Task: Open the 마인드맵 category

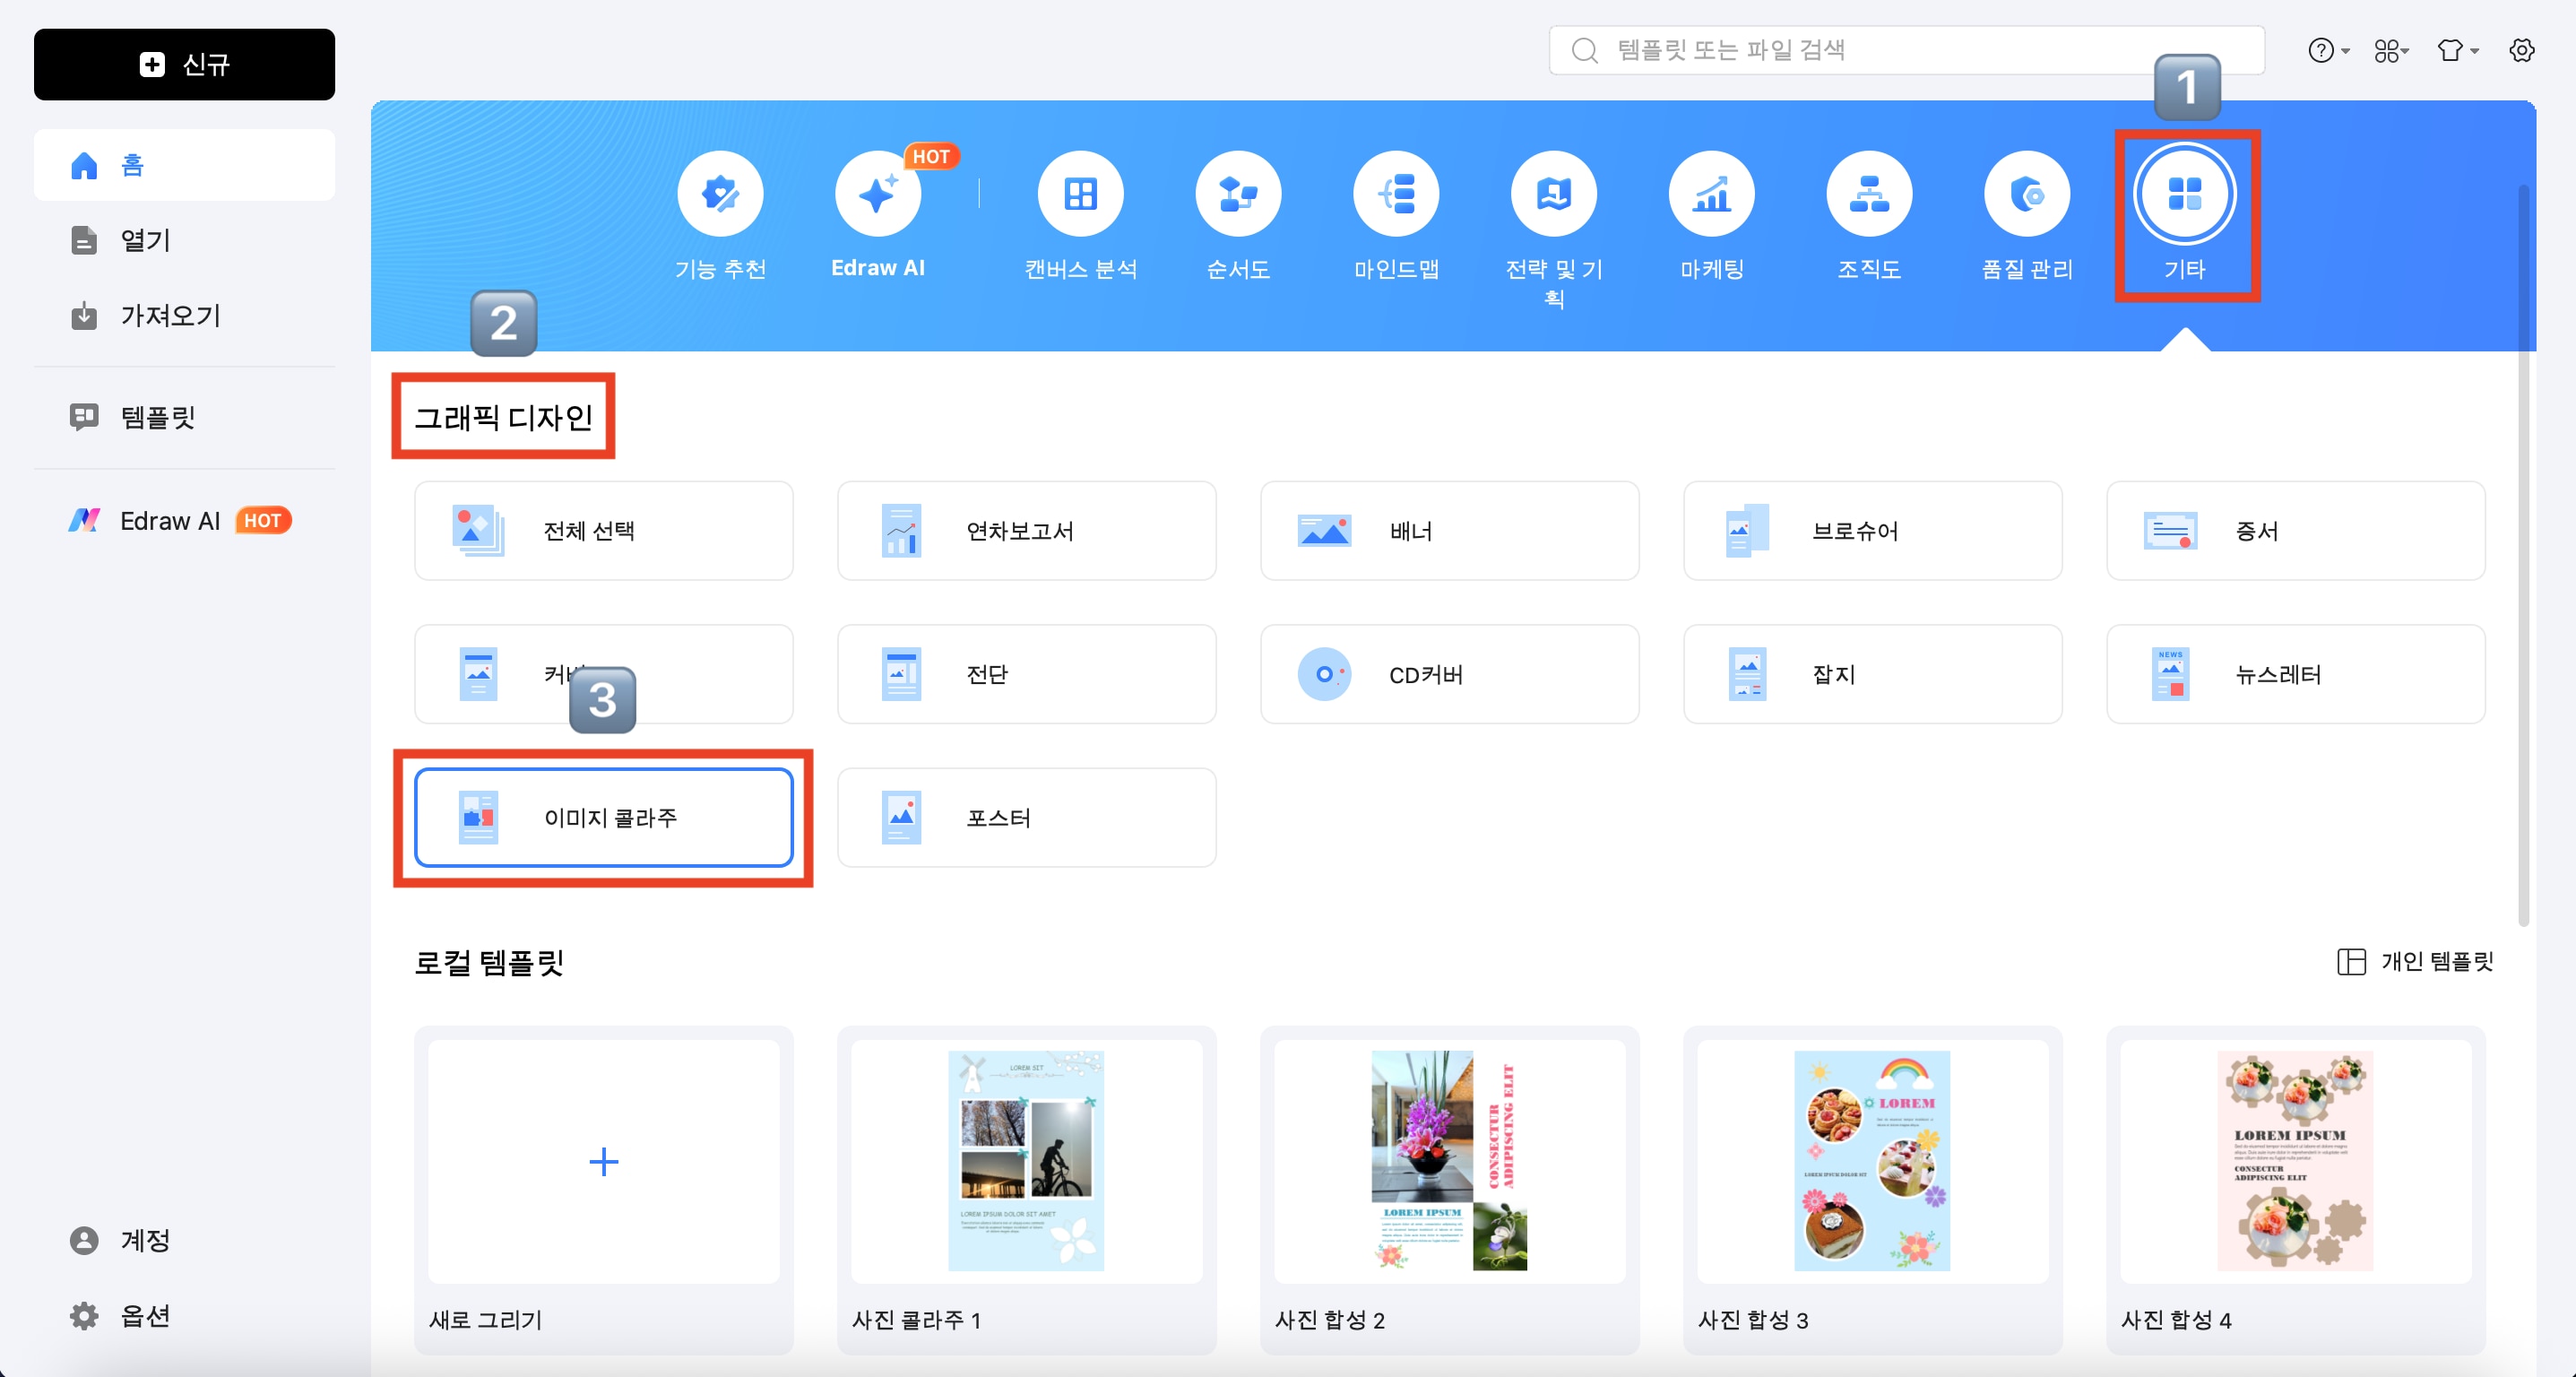Action: (x=1396, y=193)
